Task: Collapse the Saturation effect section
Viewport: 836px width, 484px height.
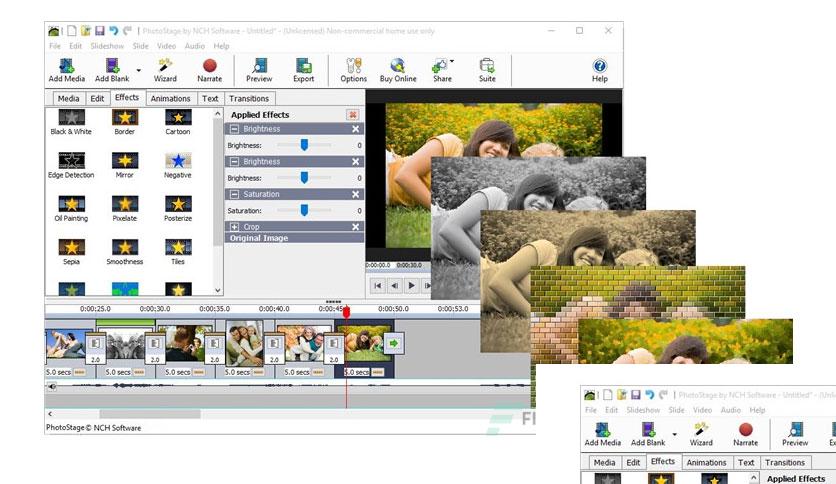Action: pos(234,194)
